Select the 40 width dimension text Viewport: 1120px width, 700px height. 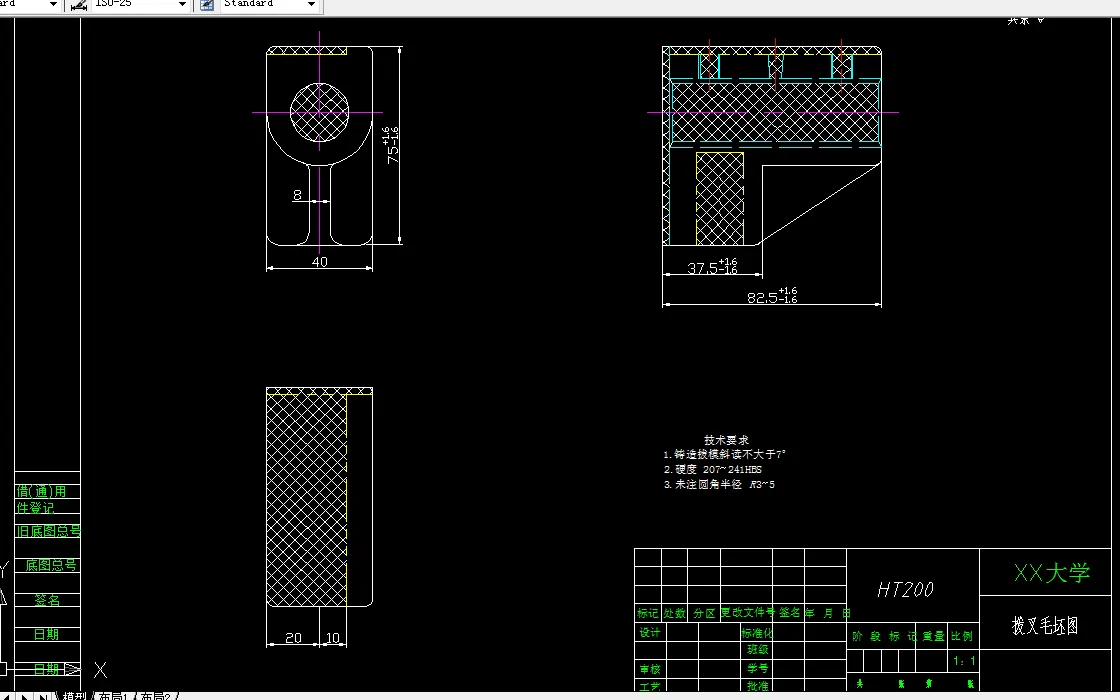click(319, 261)
